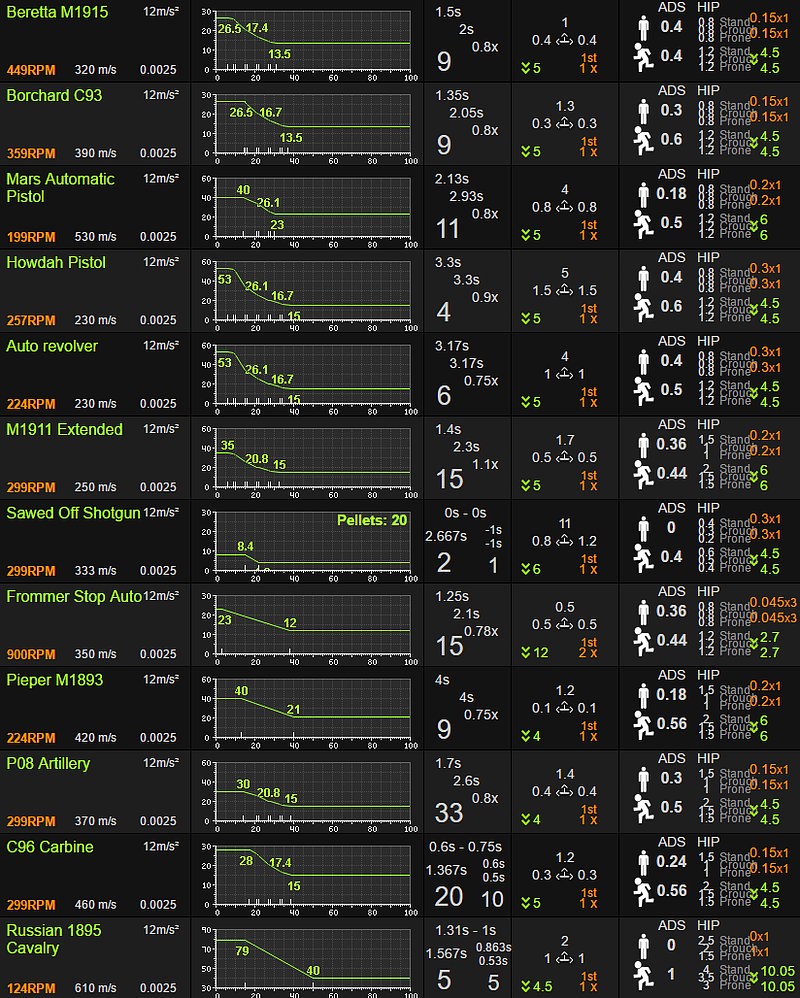Select the Borchard C93 weapon name
The width and height of the screenshot is (800, 998).
[x=54, y=95]
